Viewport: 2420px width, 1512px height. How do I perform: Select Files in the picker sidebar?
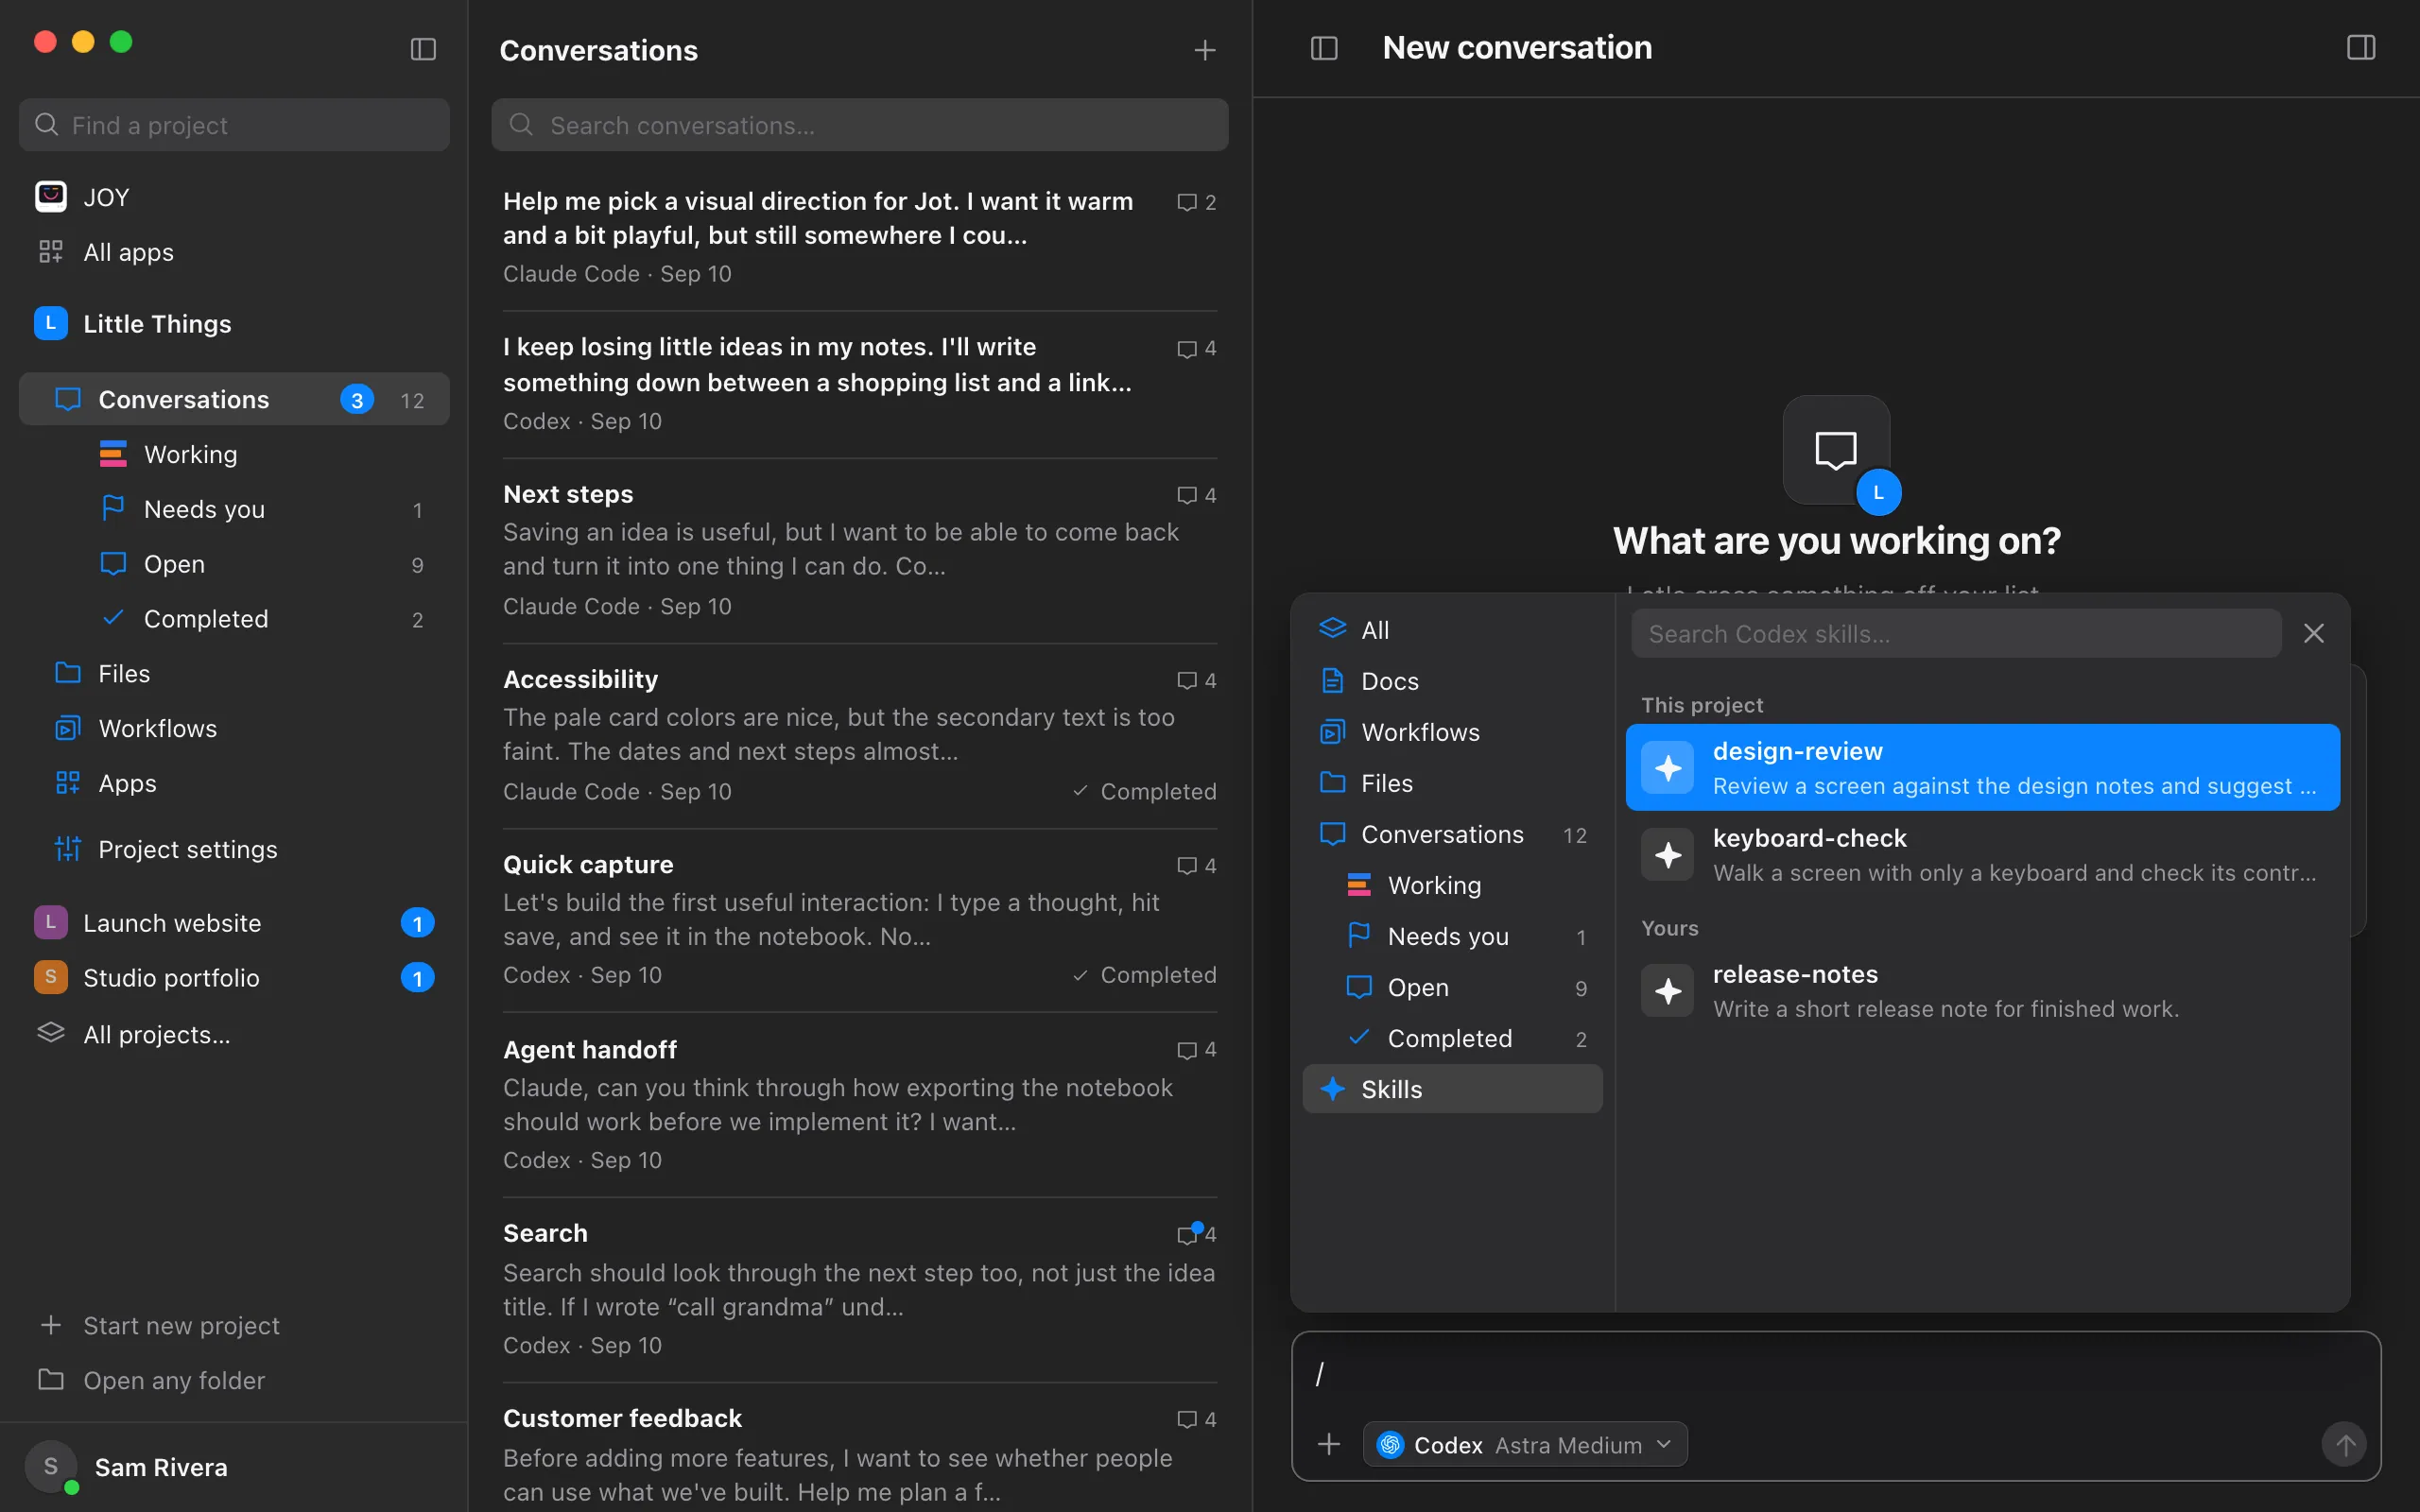1452,782
